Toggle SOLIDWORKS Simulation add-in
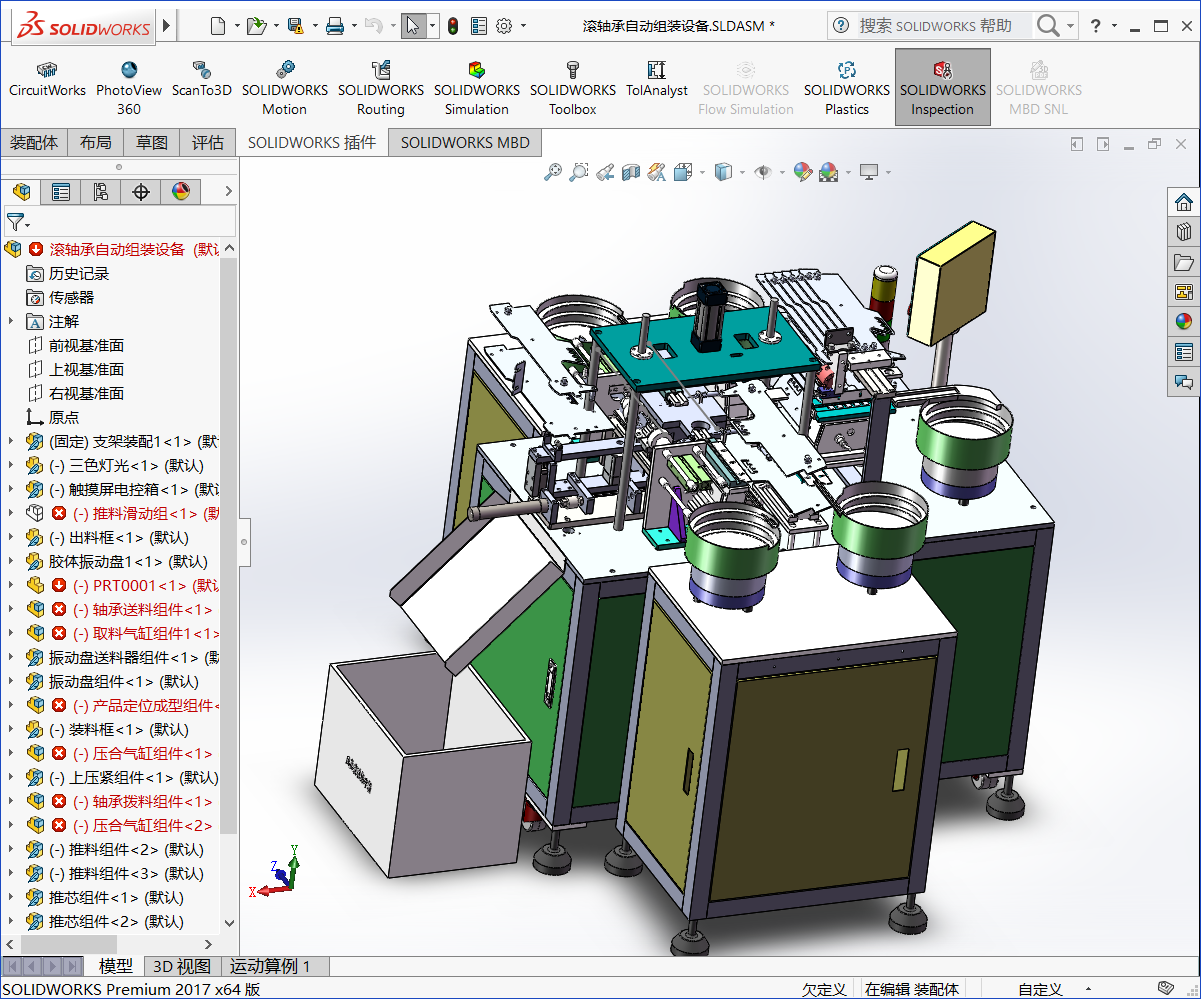The image size is (1201, 999). point(477,88)
